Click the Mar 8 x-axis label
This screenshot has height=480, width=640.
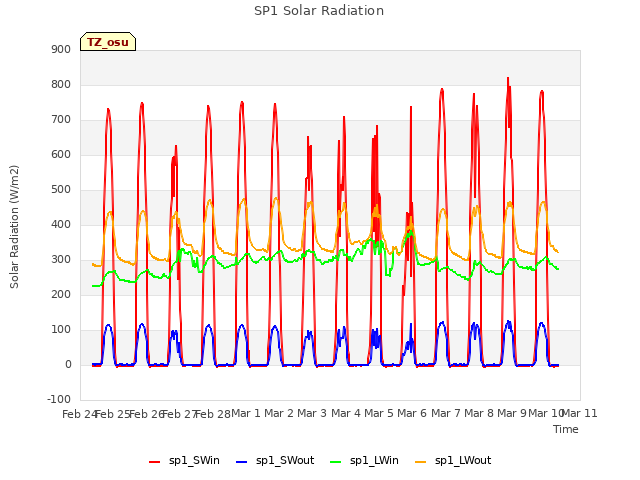point(479,413)
